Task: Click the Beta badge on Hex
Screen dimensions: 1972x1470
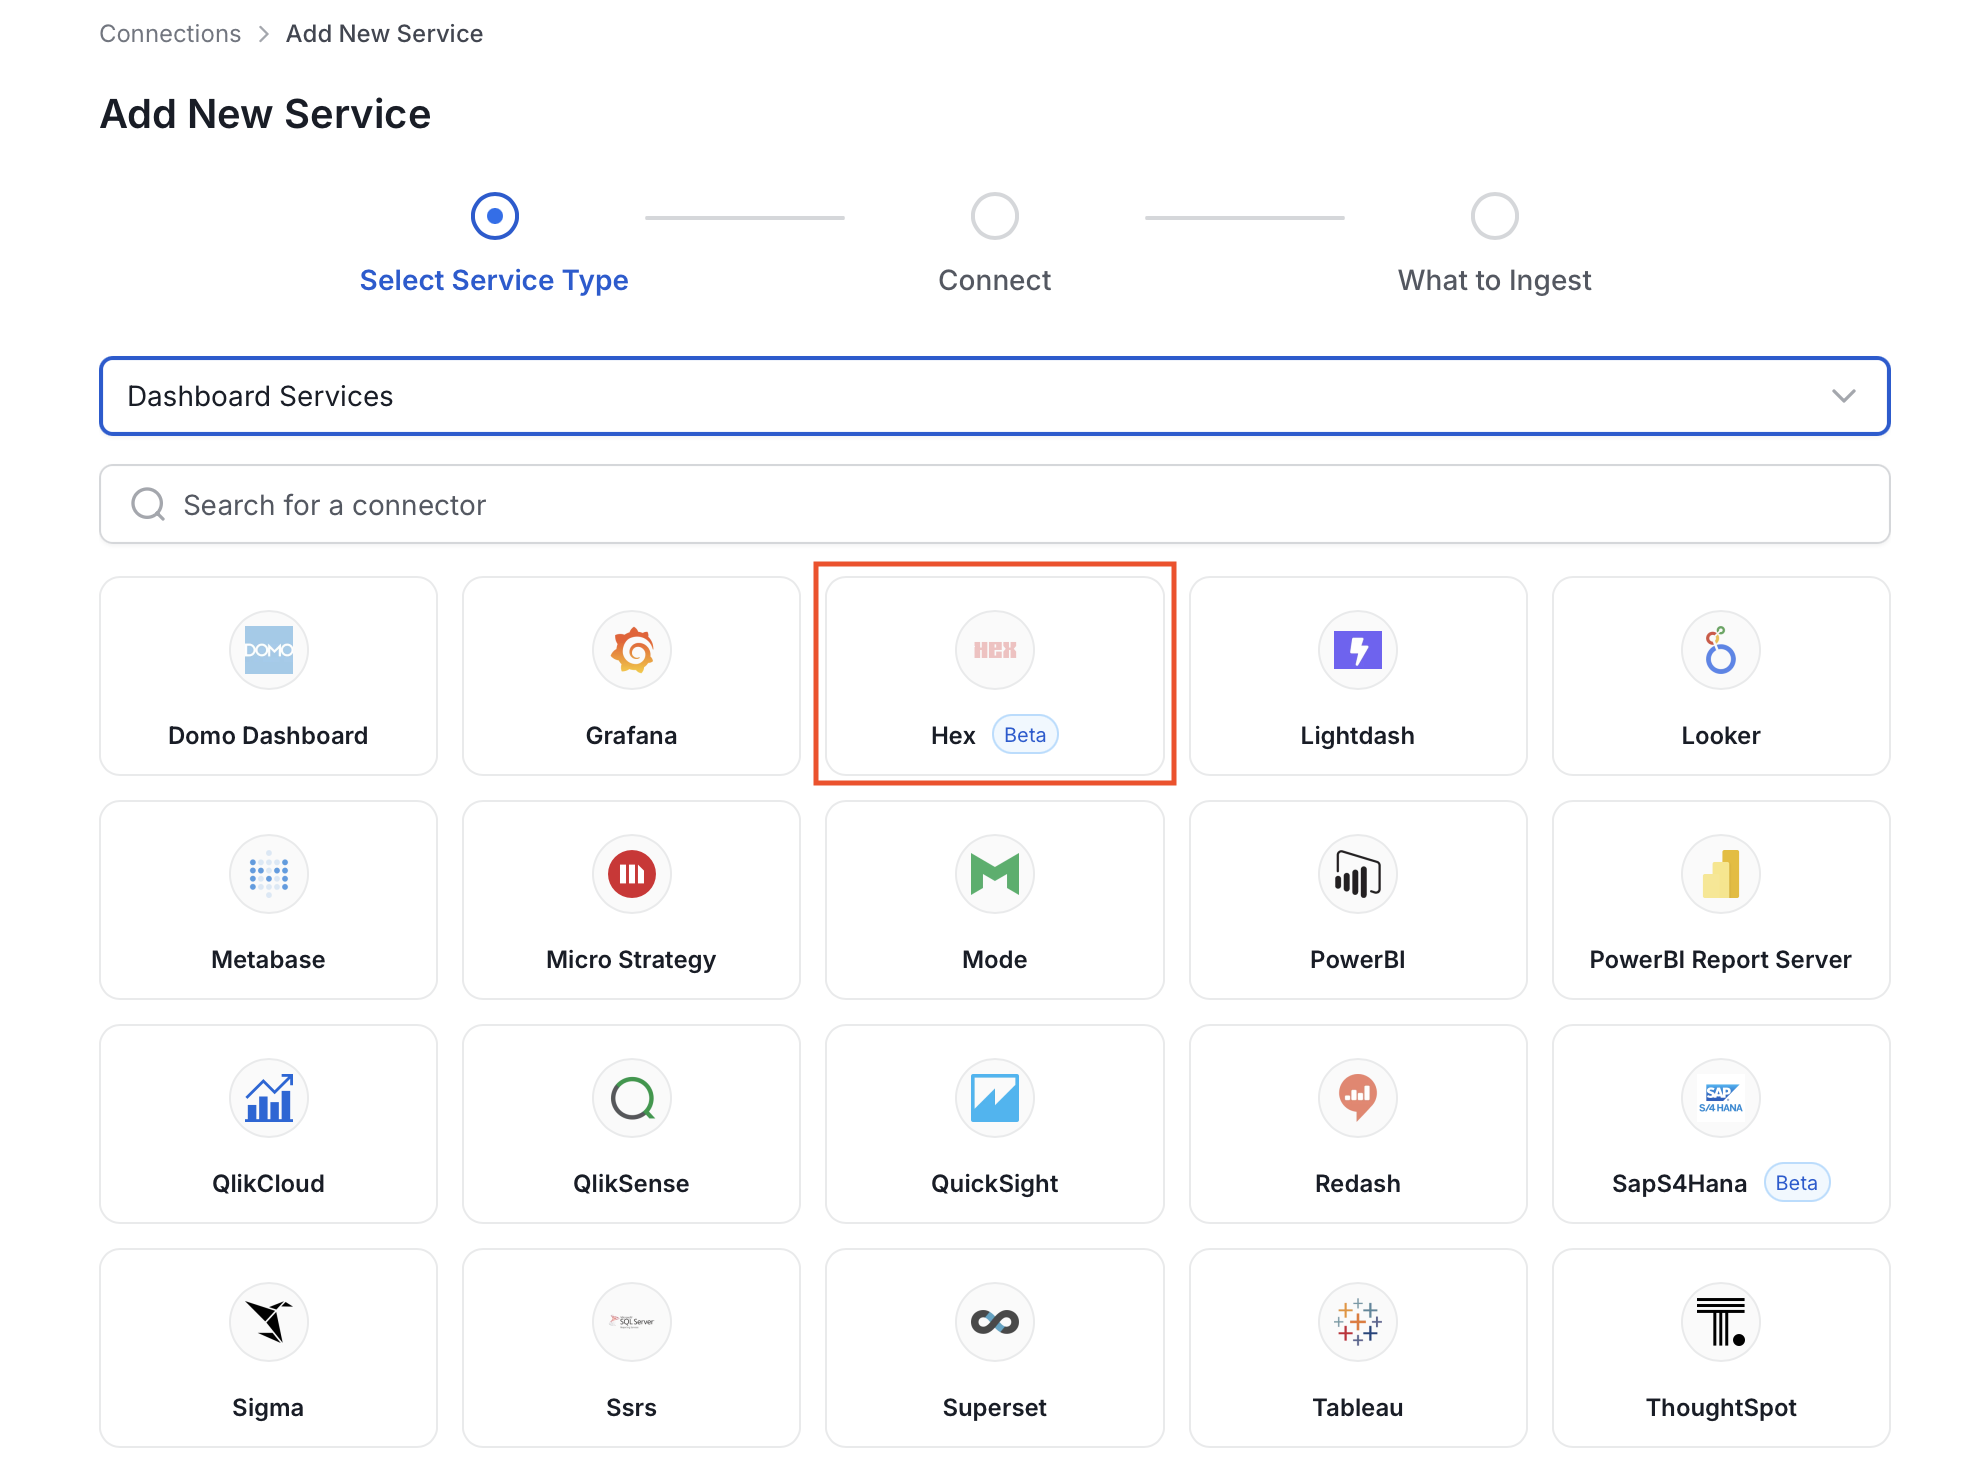Action: tap(1025, 735)
